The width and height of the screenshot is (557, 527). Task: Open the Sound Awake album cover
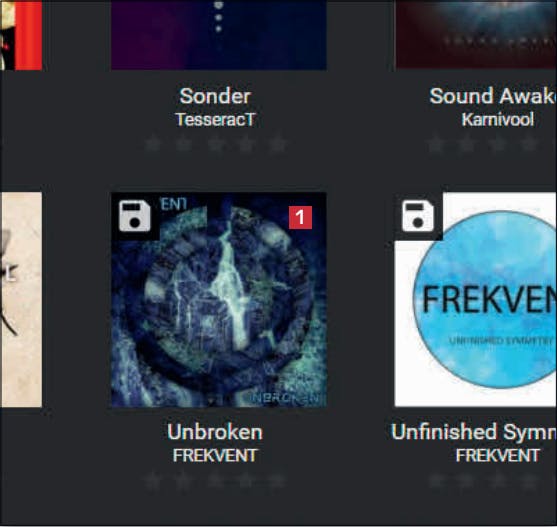pos(476,34)
